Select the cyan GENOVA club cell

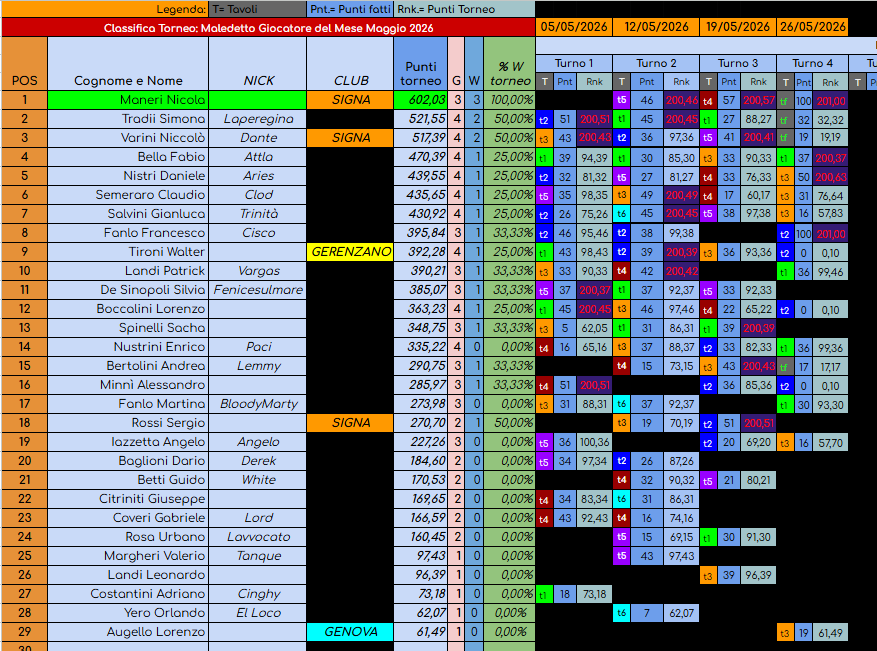coord(350,633)
